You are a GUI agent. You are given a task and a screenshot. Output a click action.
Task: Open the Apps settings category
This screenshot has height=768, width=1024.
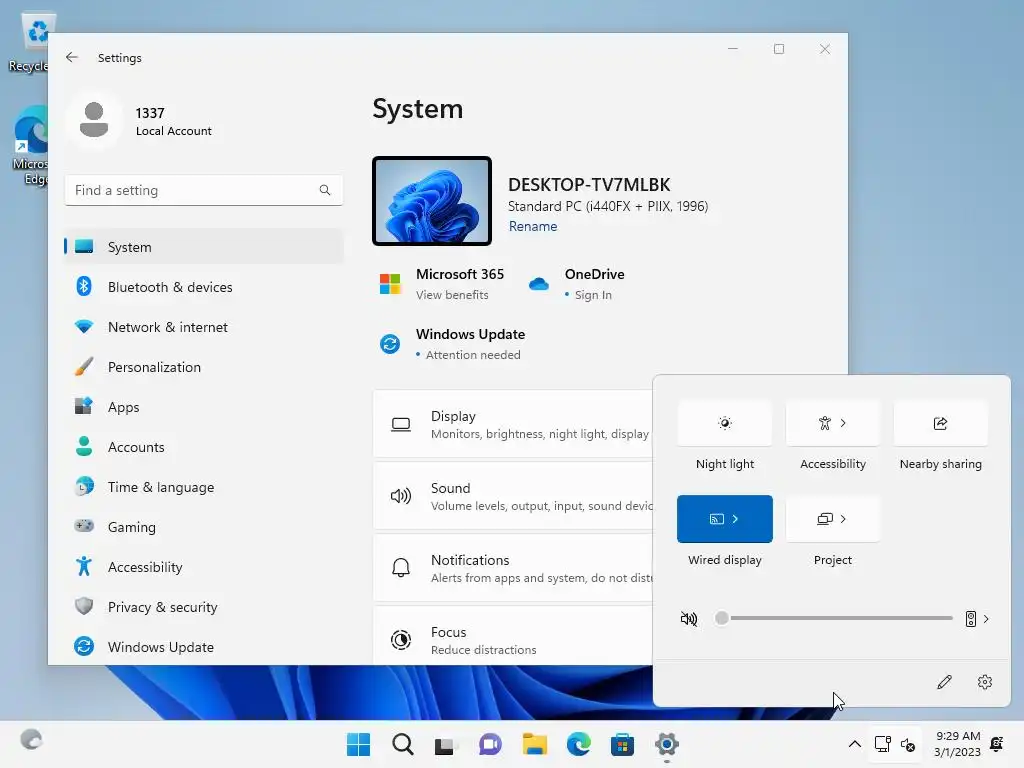(204, 407)
